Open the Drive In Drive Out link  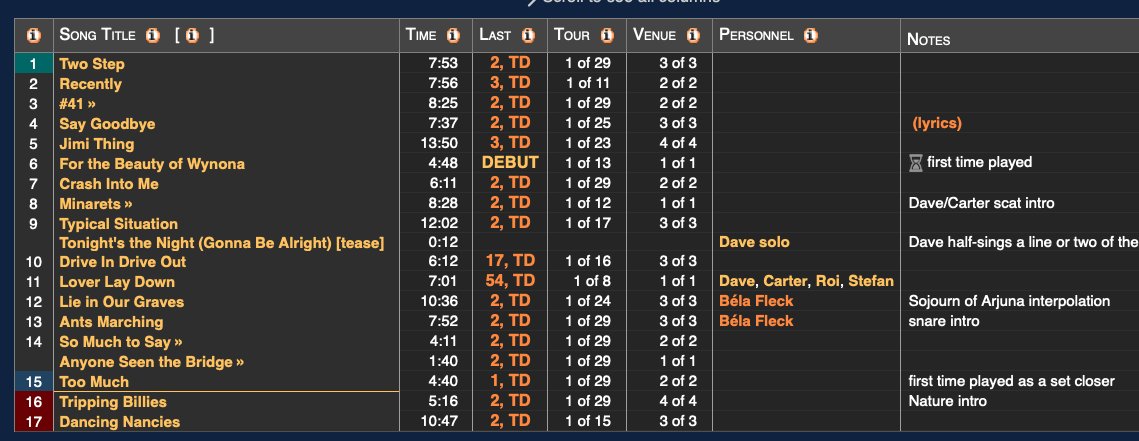point(123,262)
